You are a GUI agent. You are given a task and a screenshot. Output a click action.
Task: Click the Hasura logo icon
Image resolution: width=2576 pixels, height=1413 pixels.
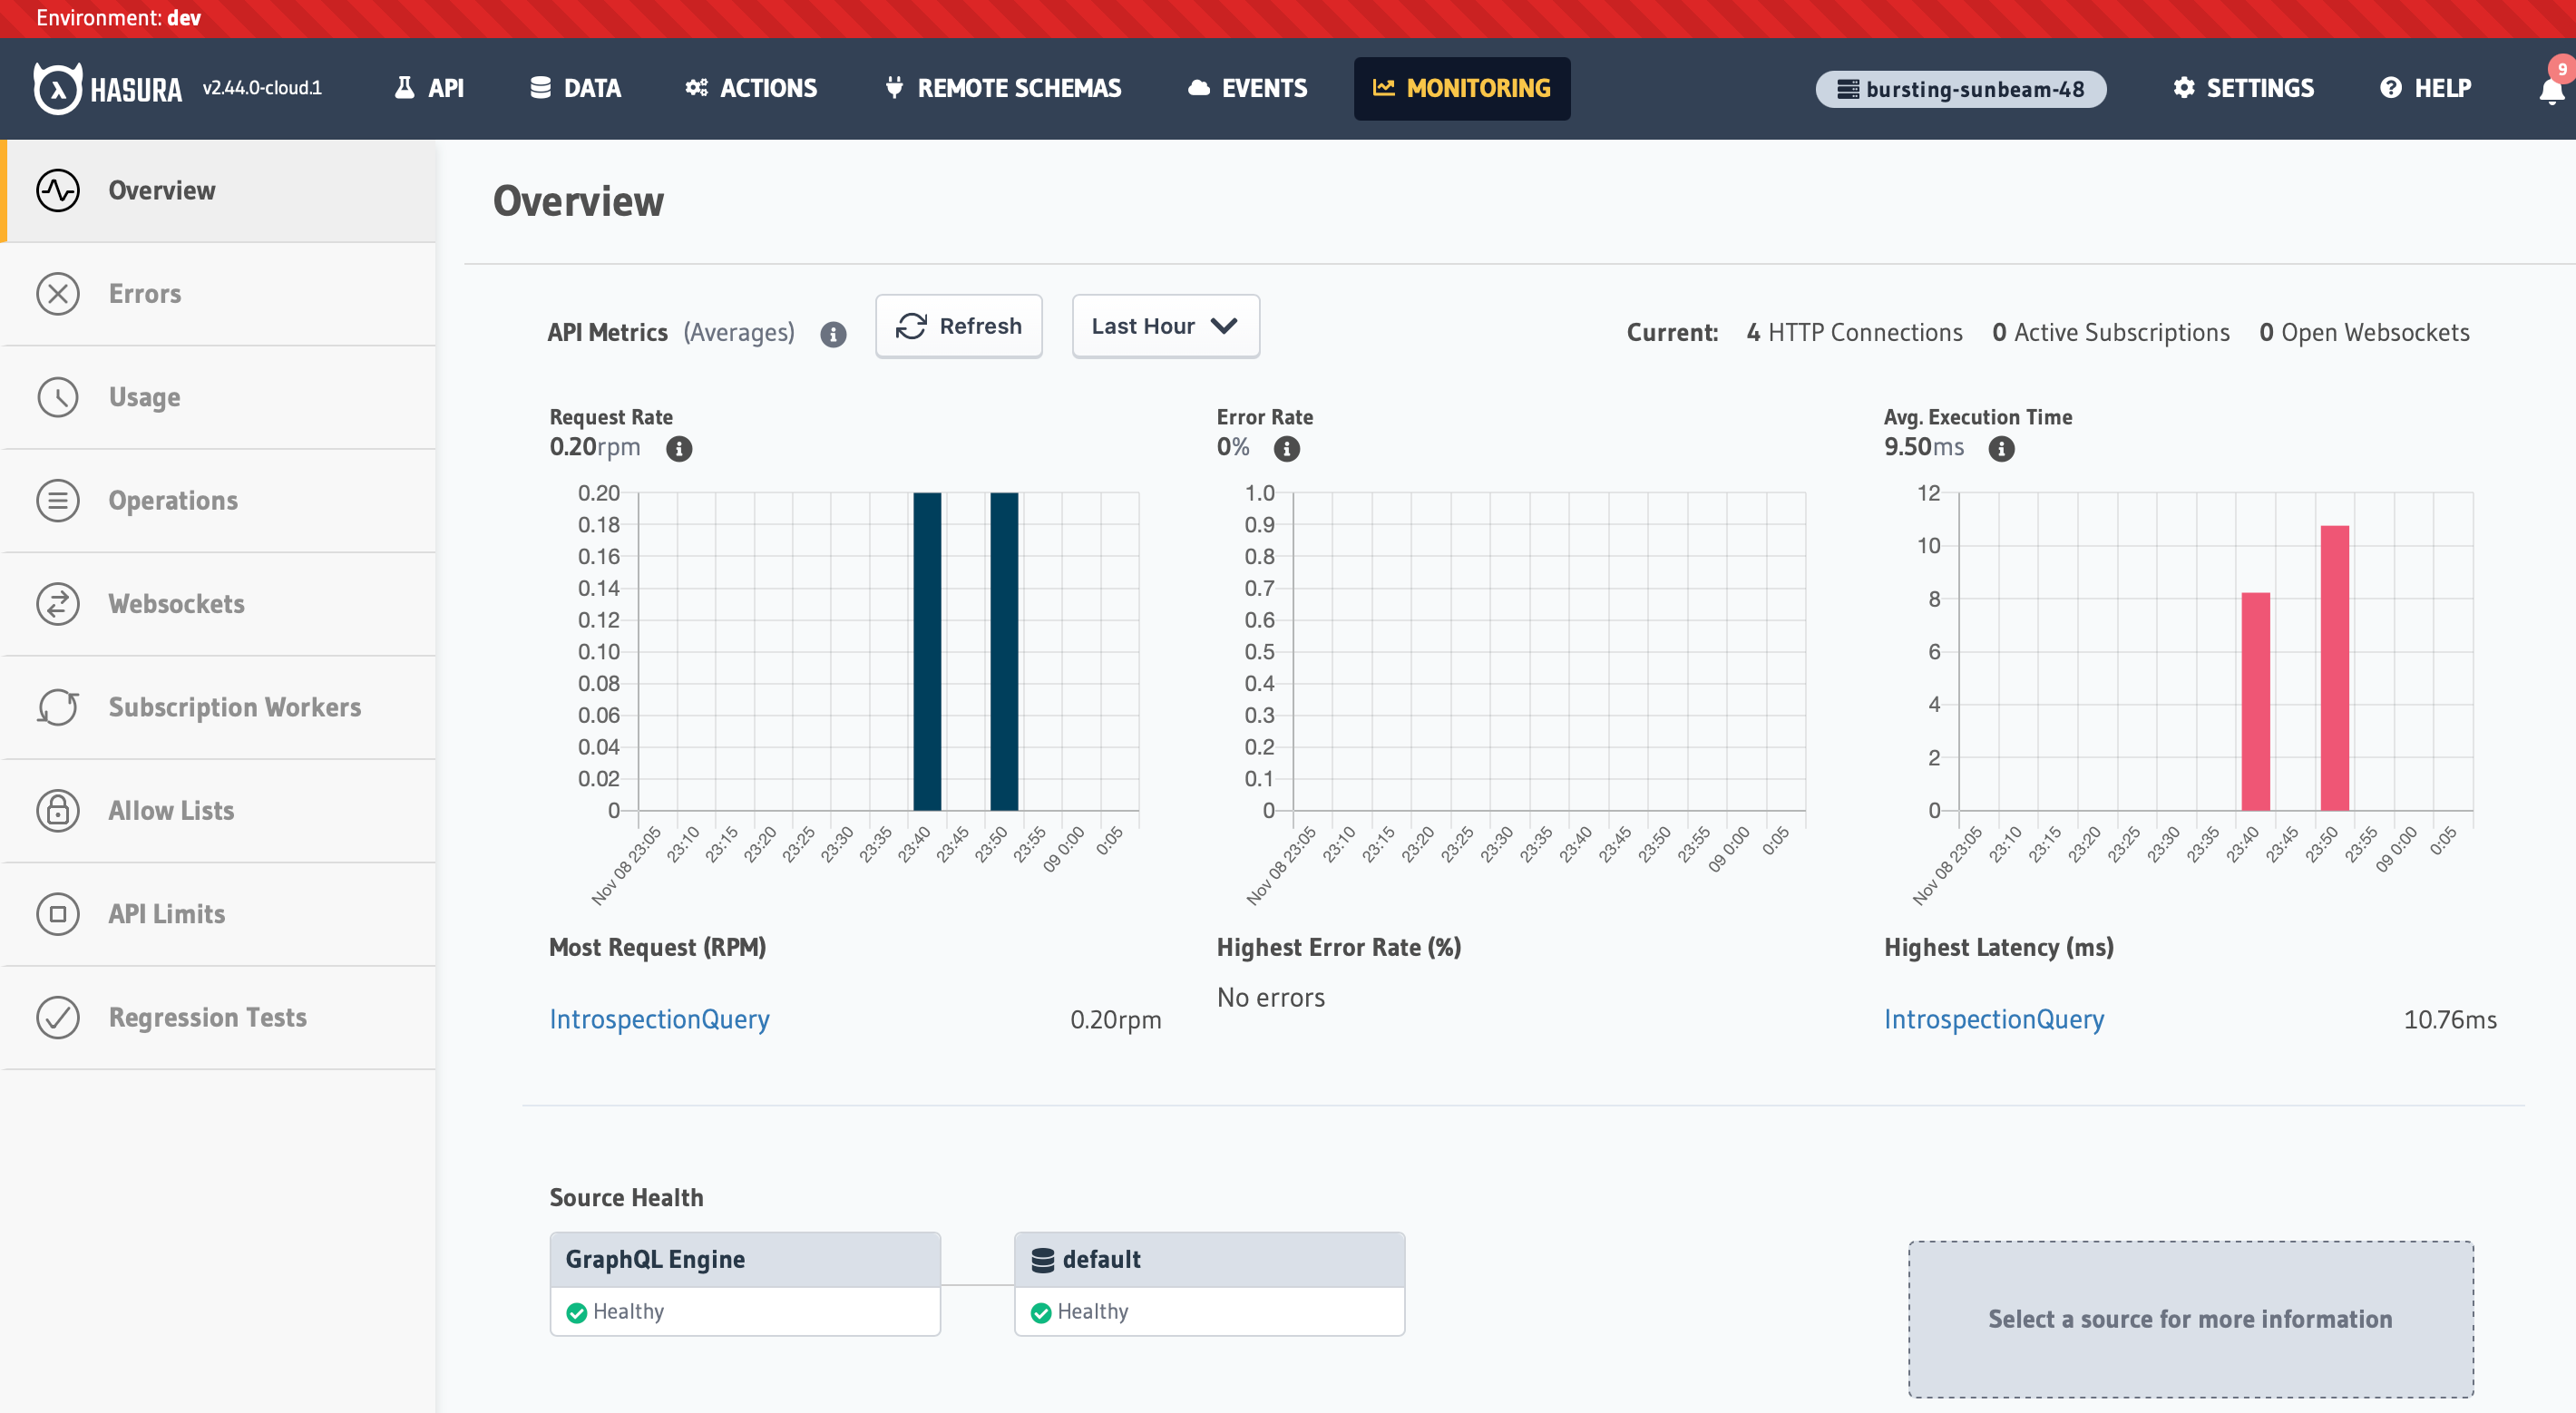(57, 88)
